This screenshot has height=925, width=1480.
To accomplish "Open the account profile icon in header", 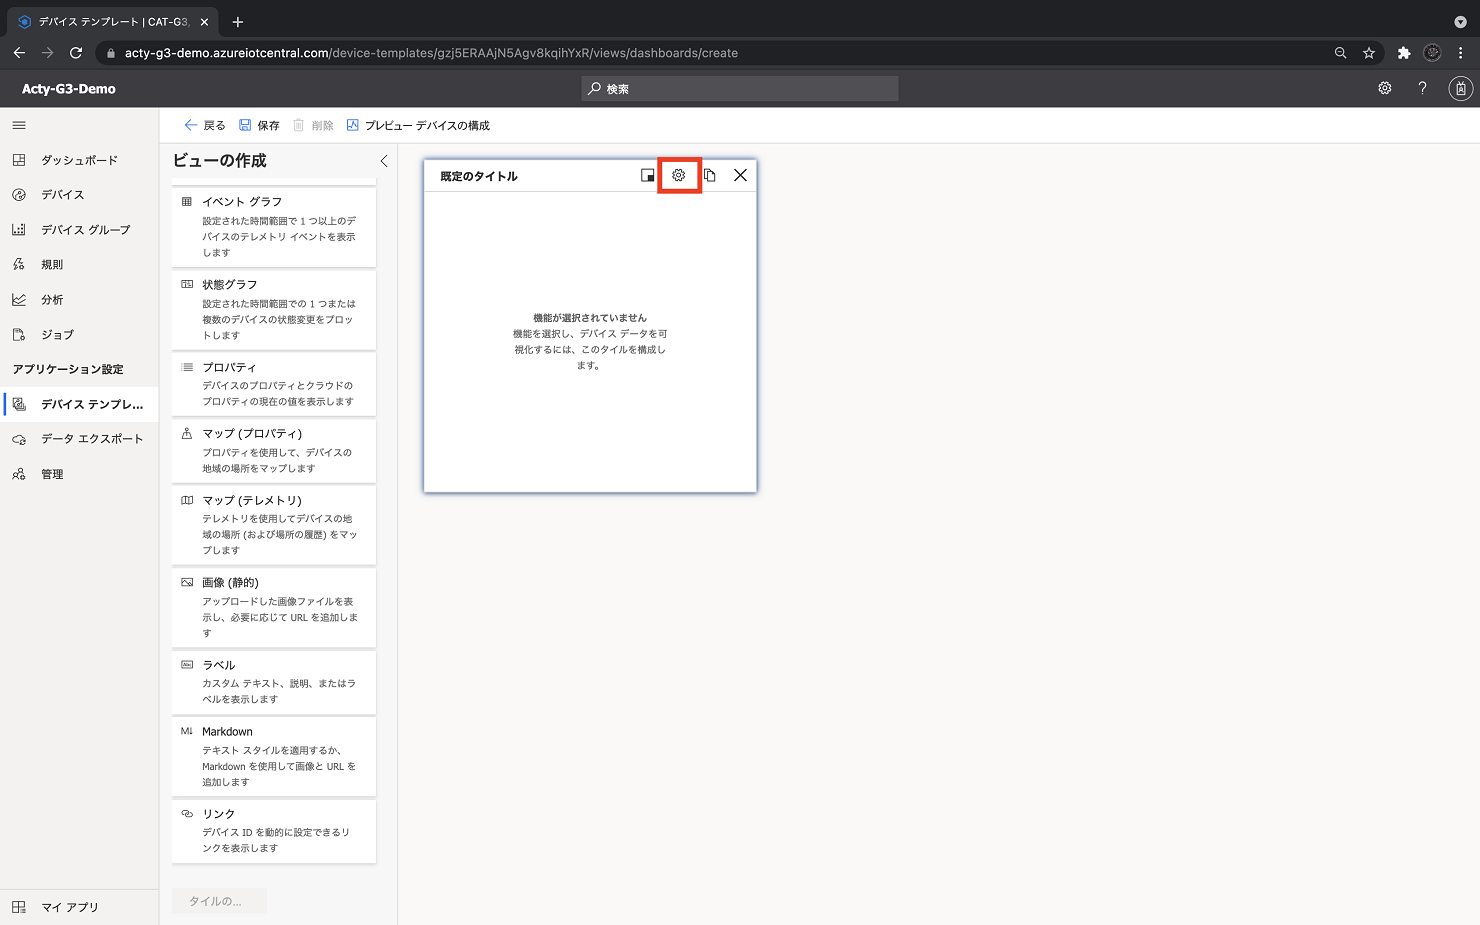I will 1460,88.
